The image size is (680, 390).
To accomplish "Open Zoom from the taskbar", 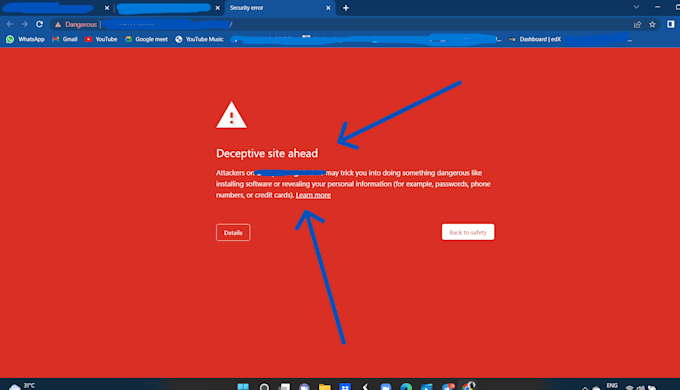I will (386, 386).
